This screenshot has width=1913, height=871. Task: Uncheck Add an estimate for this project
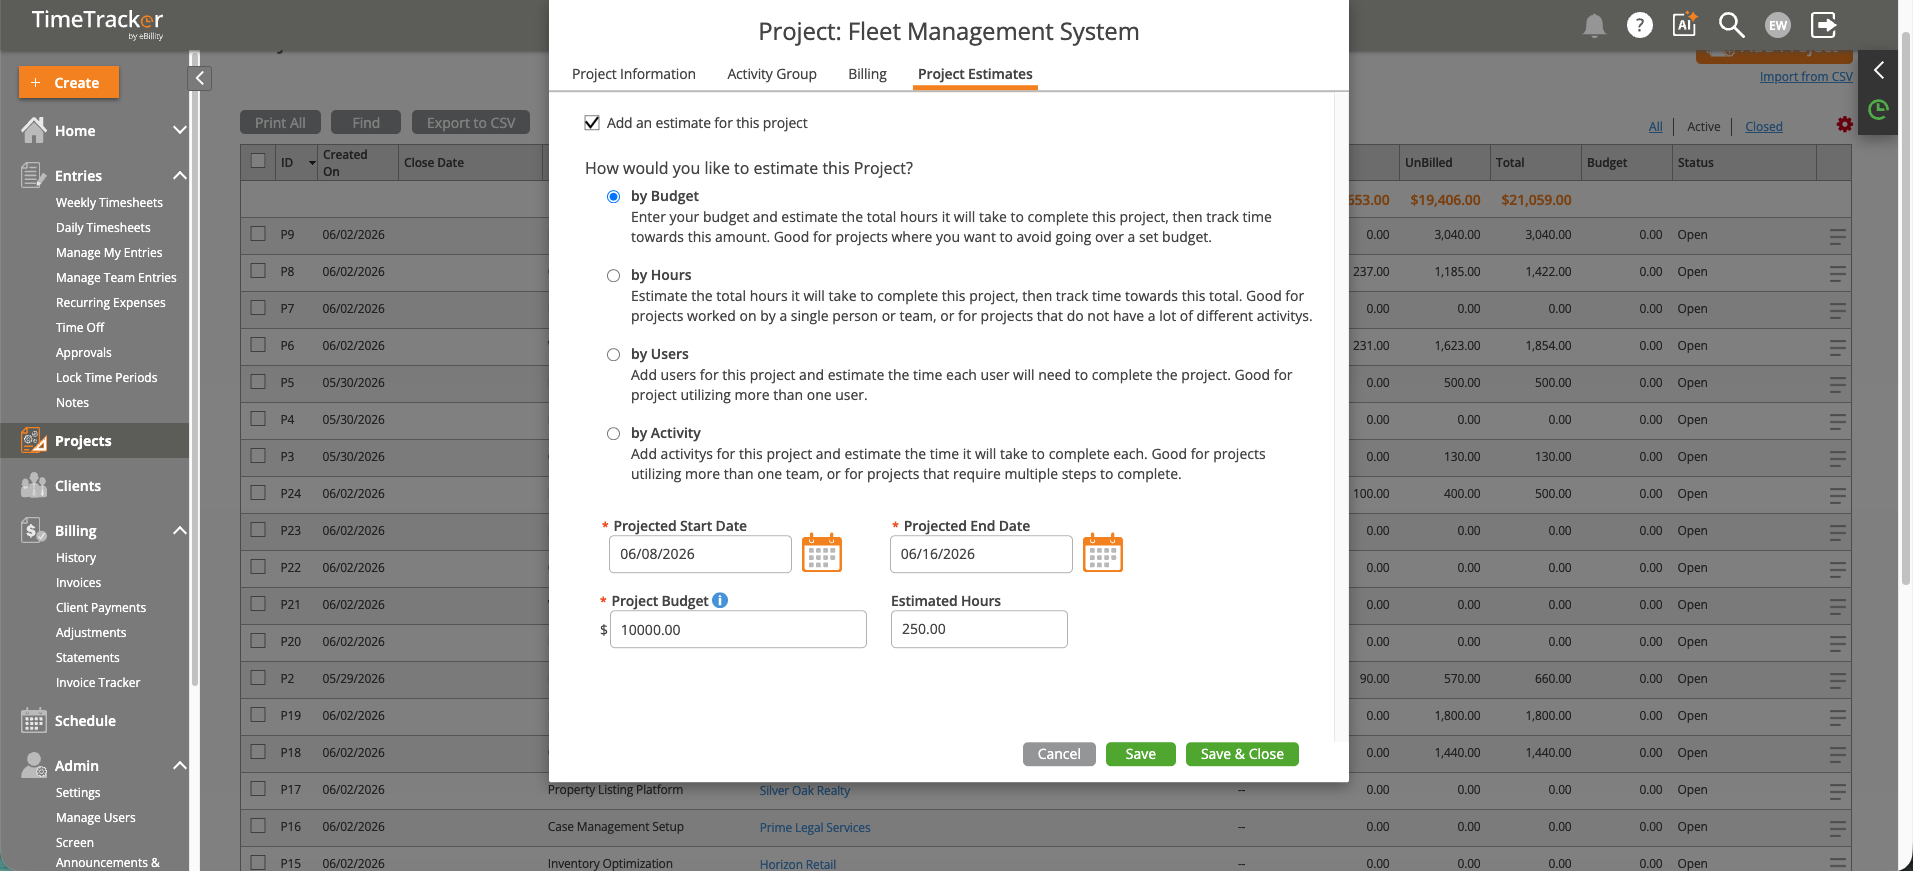(592, 123)
